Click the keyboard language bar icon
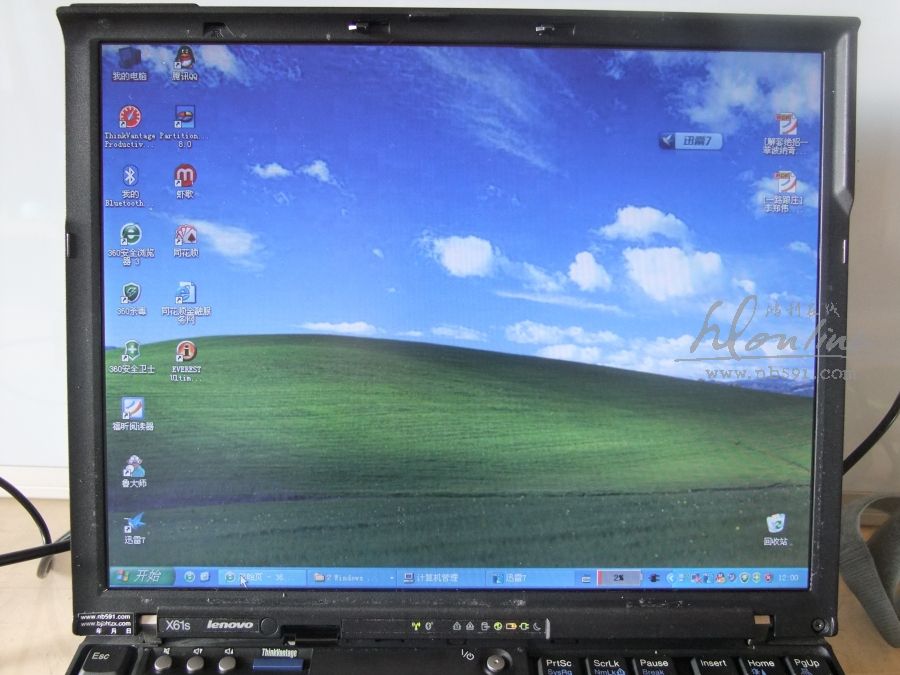 585,579
